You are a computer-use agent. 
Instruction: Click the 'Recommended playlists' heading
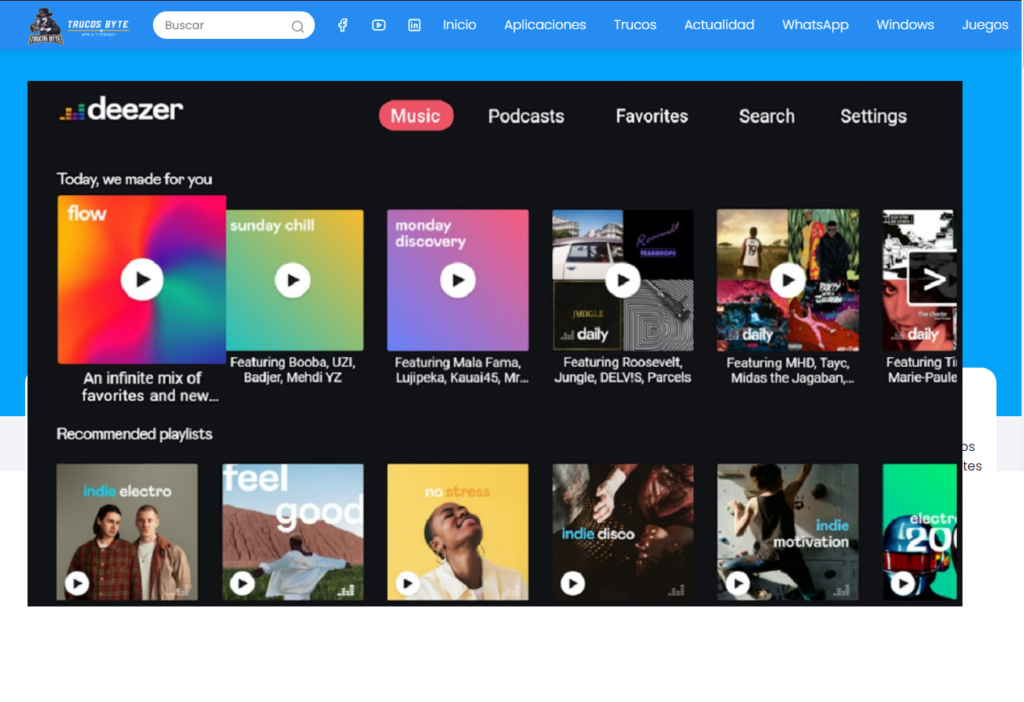pyautogui.click(x=135, y=434)
